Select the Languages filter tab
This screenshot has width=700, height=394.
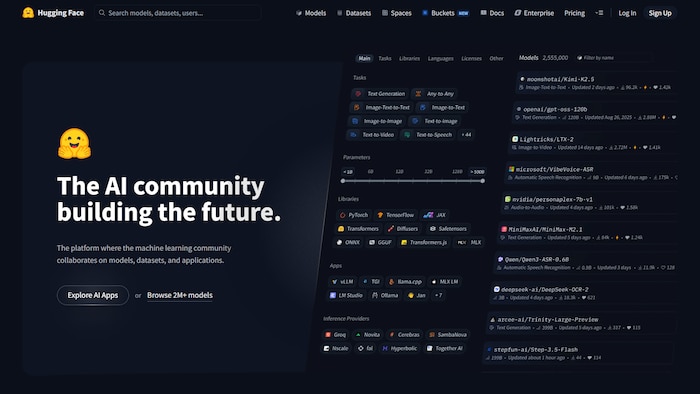(441, 58)
